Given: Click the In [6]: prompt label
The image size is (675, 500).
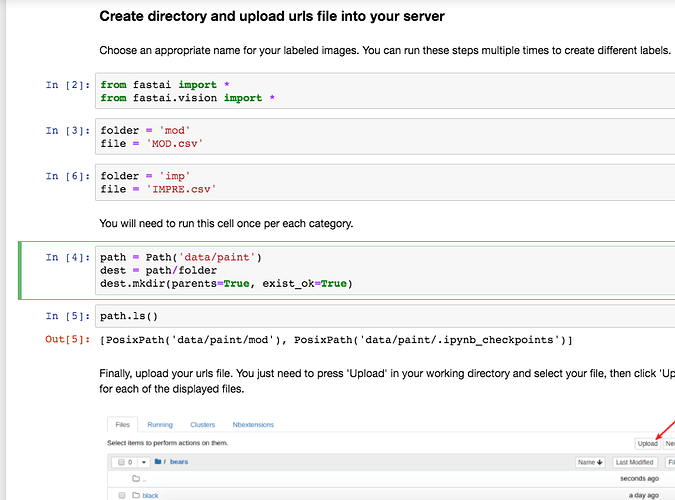Looking at the screenshot, I should (x=68, y=176).
